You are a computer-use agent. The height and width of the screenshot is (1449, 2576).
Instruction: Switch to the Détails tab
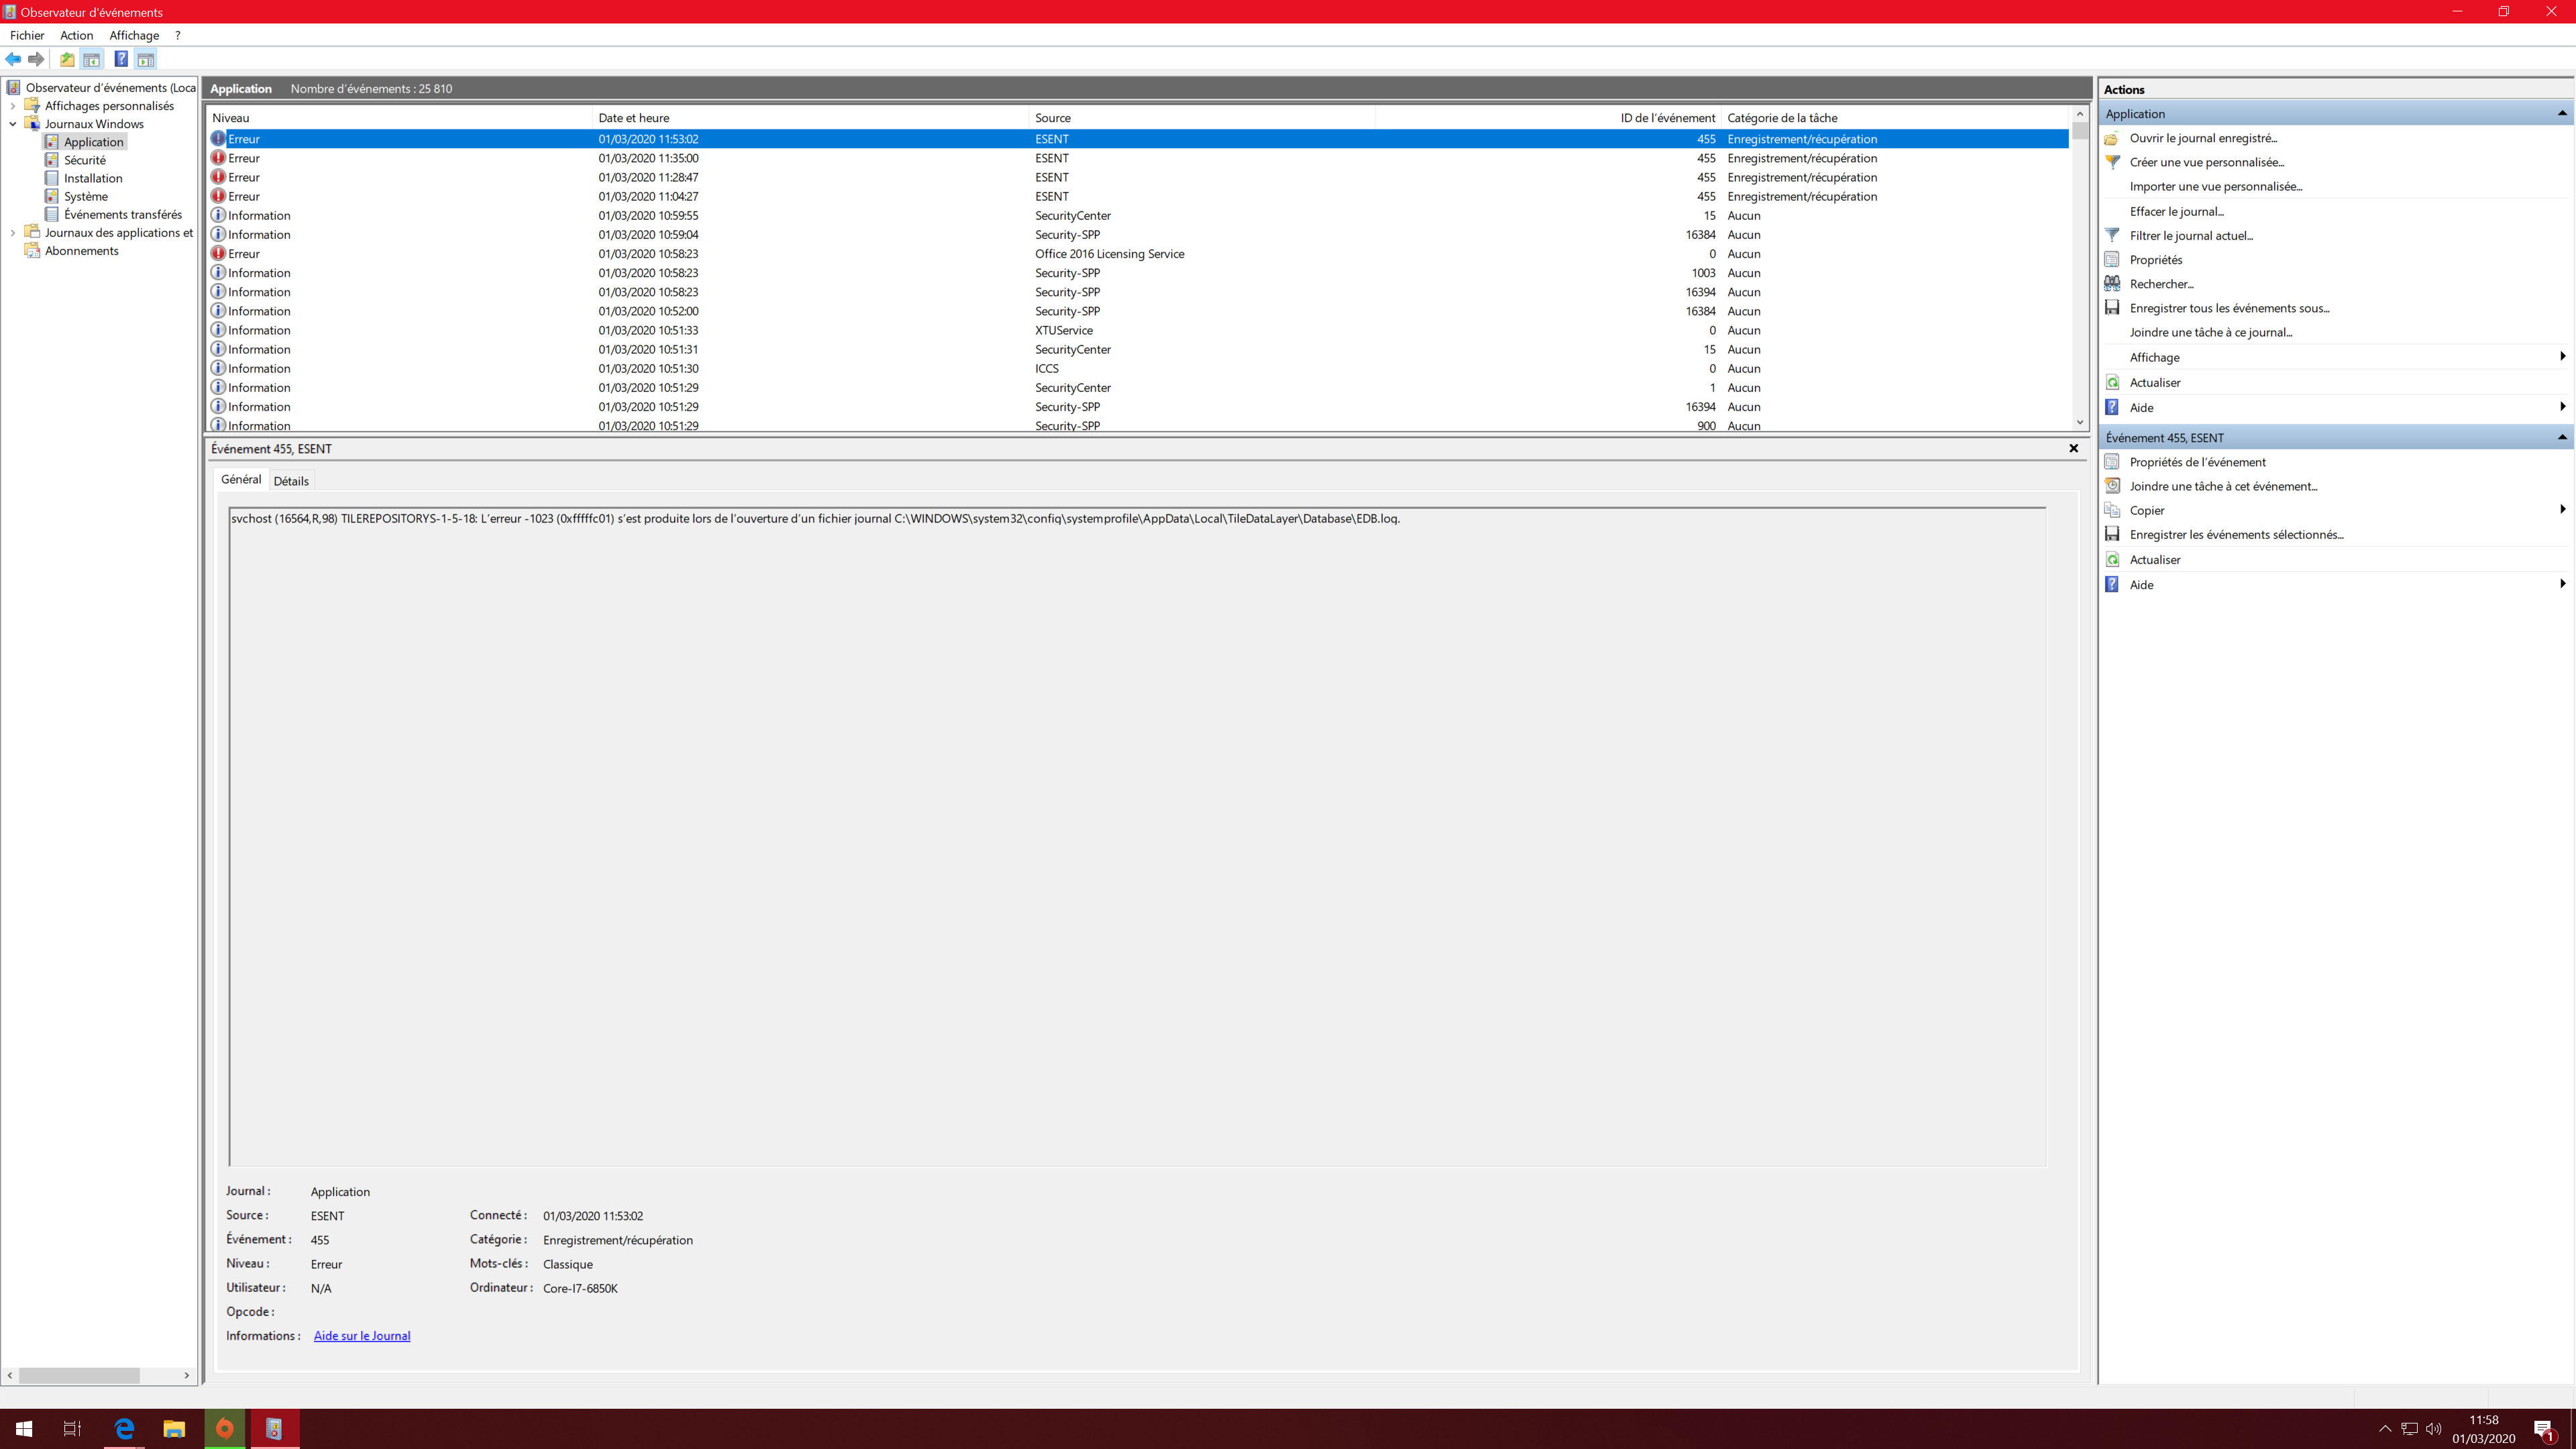tap(291, 481)
